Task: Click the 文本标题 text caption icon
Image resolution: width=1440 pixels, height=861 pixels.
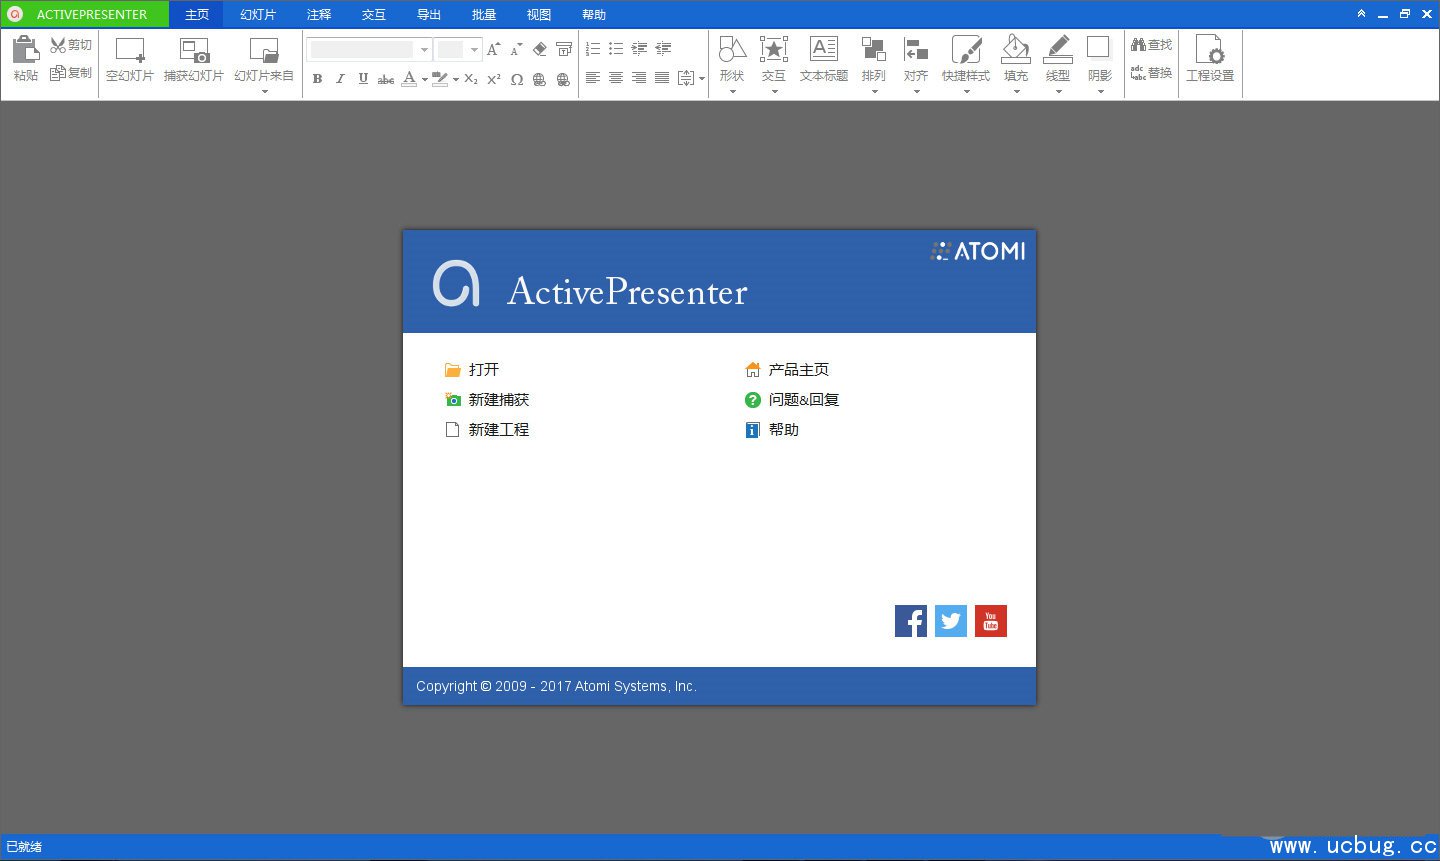Action: [x=823, y=50]
